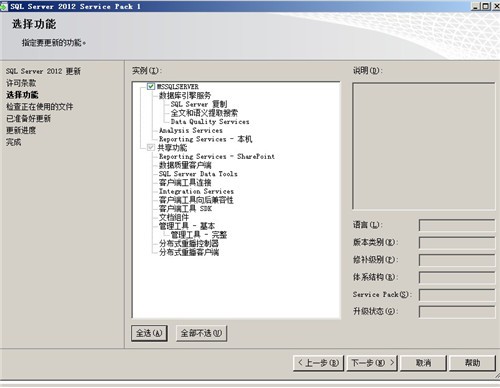Select the 数据质量客户端 tree item
The height and width of the screenshot is (388, 500).
coord(185,165)
